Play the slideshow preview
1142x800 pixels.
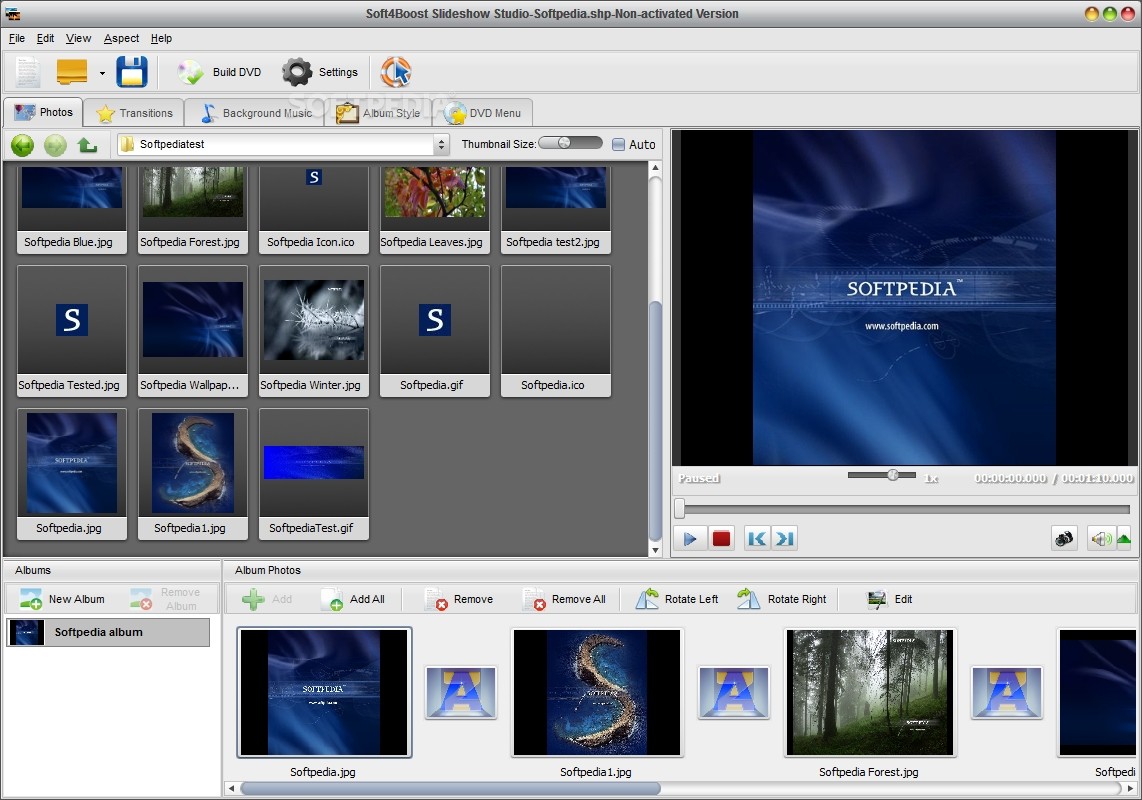coord(690,538)
